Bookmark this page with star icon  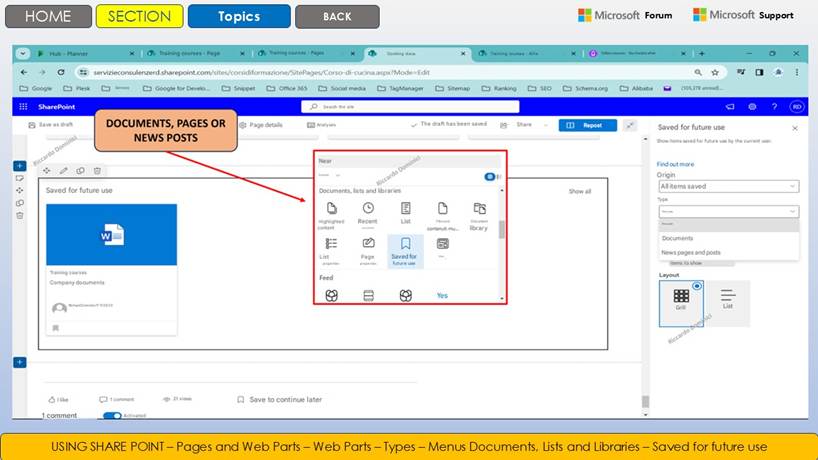click(x=715, y=72)
